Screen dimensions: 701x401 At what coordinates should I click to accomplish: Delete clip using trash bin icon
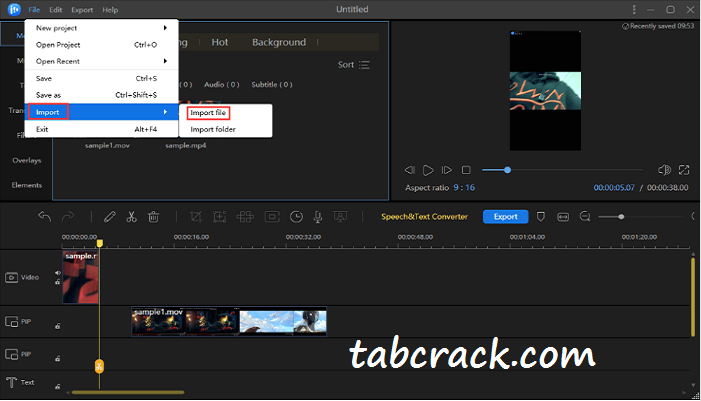click(x=153, y=217)
